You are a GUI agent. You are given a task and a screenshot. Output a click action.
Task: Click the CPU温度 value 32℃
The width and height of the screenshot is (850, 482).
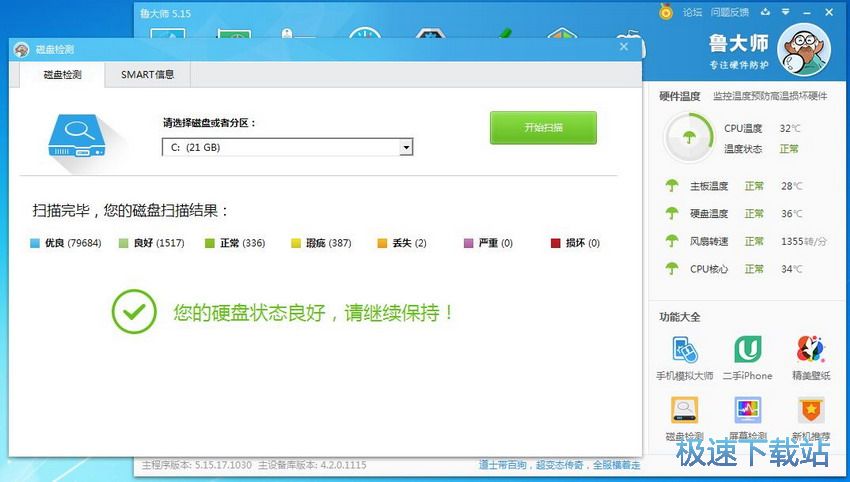[x=790, y=128]
